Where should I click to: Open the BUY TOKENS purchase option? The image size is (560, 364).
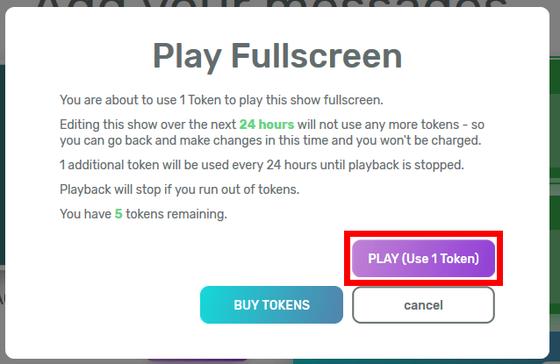click(x=271, y=305)
